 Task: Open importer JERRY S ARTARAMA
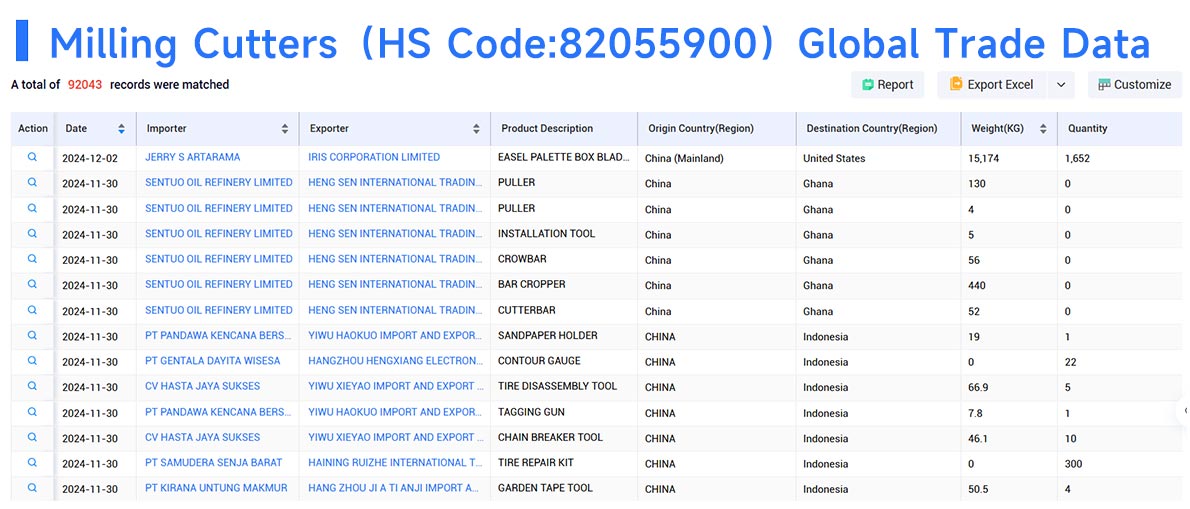click(193, 157)
